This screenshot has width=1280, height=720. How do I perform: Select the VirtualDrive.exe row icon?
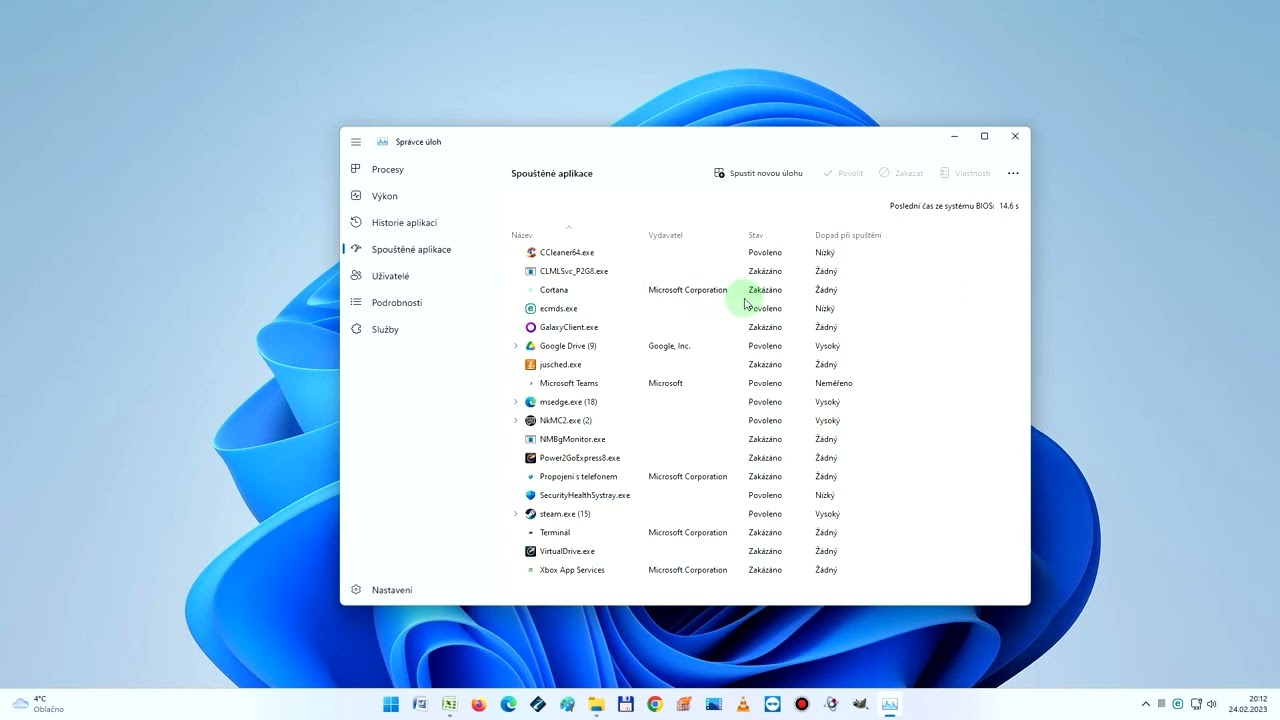pos(531,551)
